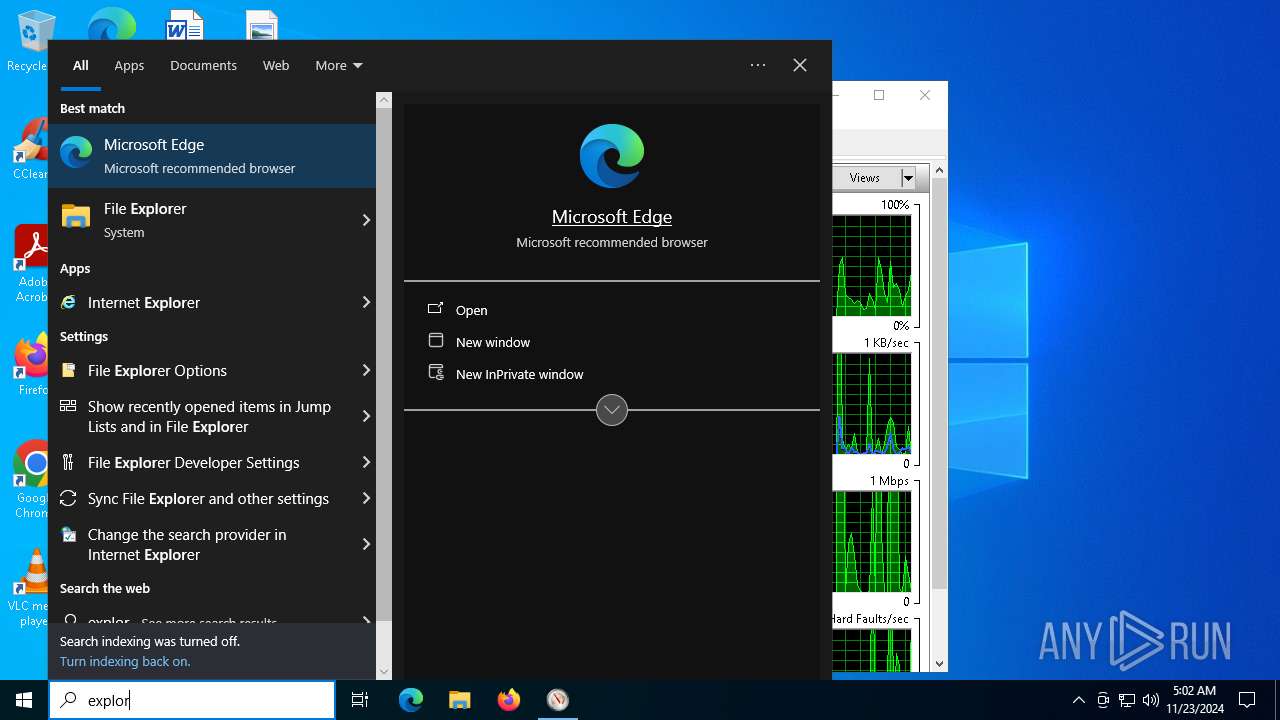The image size is (1280, 720).
Task: Expand File Explorer Developer Settings arrow
Action: tap(366, 462)
